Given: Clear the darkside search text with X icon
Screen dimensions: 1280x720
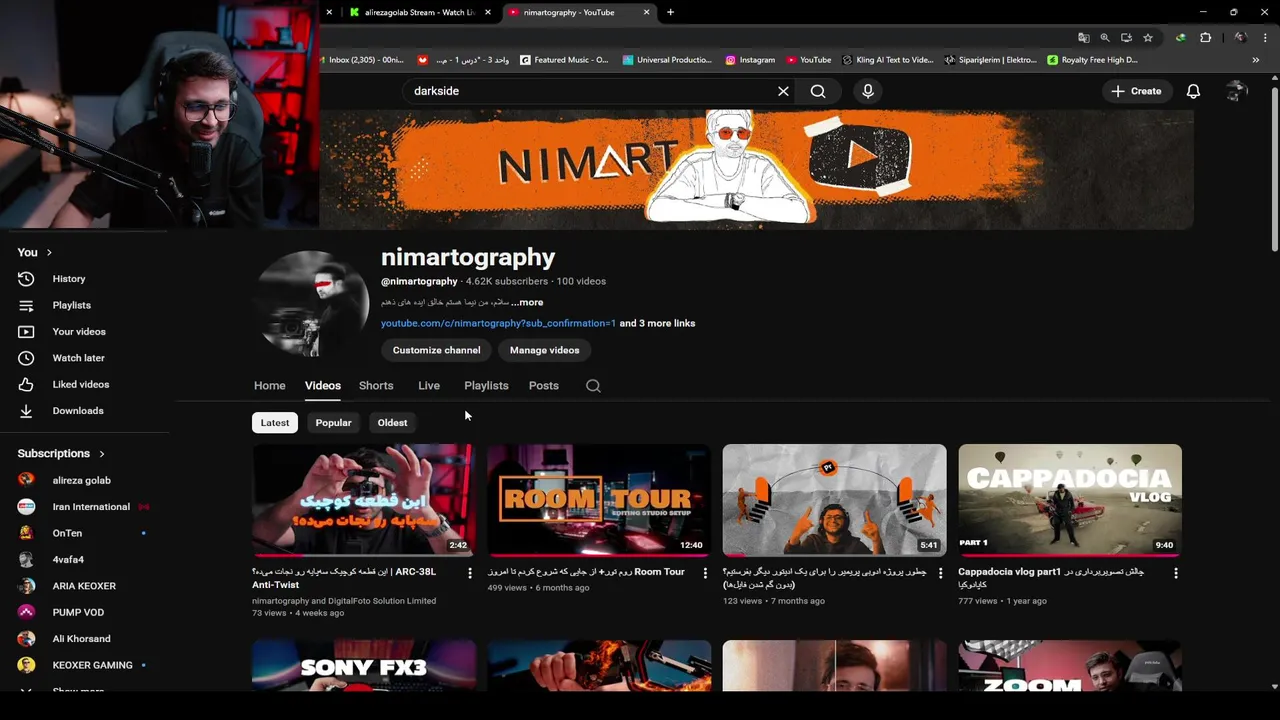Looking at the screenshot, I should click(783, 91).
